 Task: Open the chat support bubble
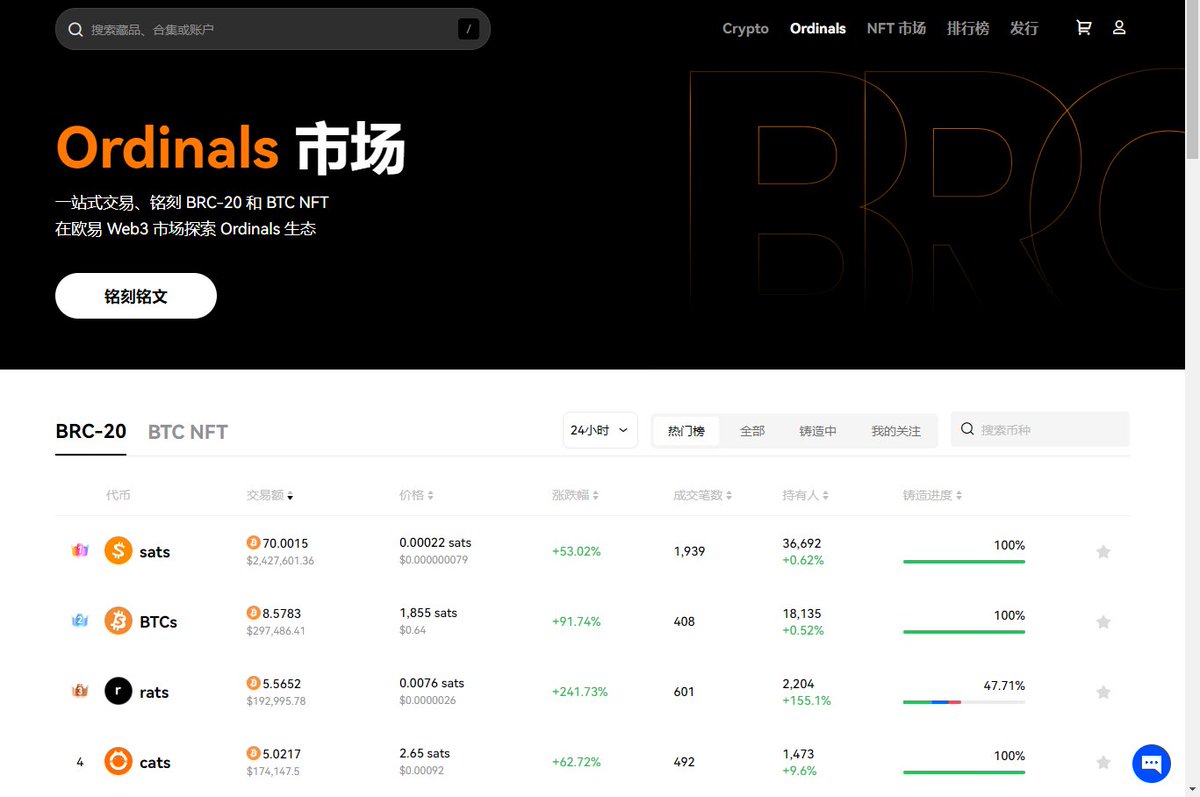(1151, 763)
